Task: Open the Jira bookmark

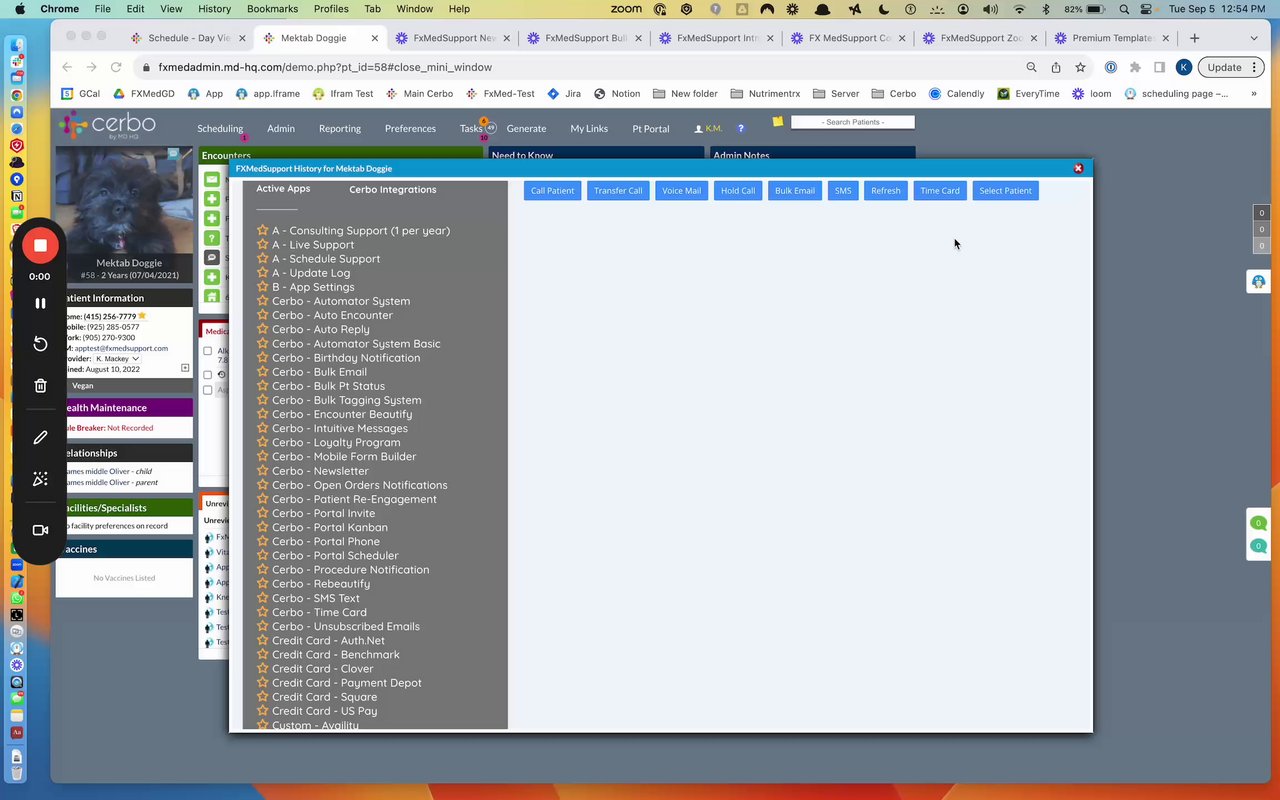Action: coord(565,93)
